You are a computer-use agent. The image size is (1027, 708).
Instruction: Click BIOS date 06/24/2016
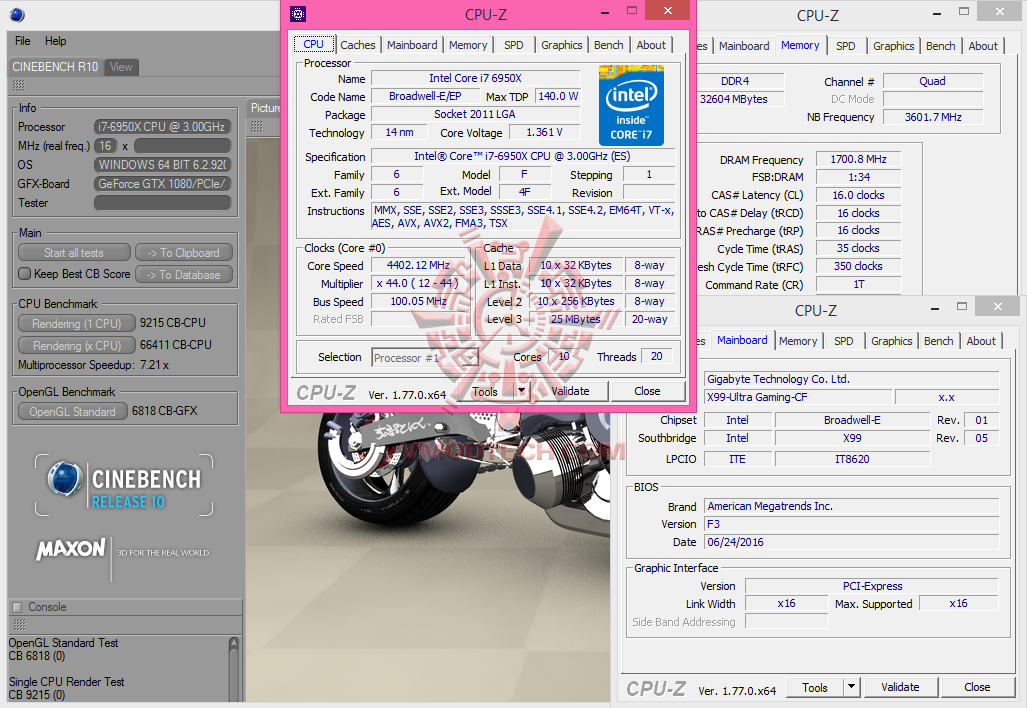coord(736,542)
